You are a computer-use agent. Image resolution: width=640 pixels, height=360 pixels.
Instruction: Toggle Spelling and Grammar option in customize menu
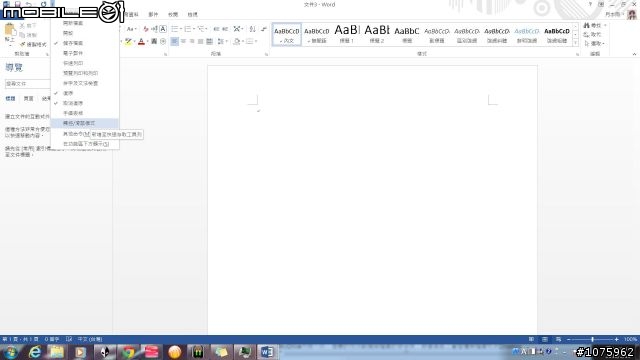pos(85,83)
